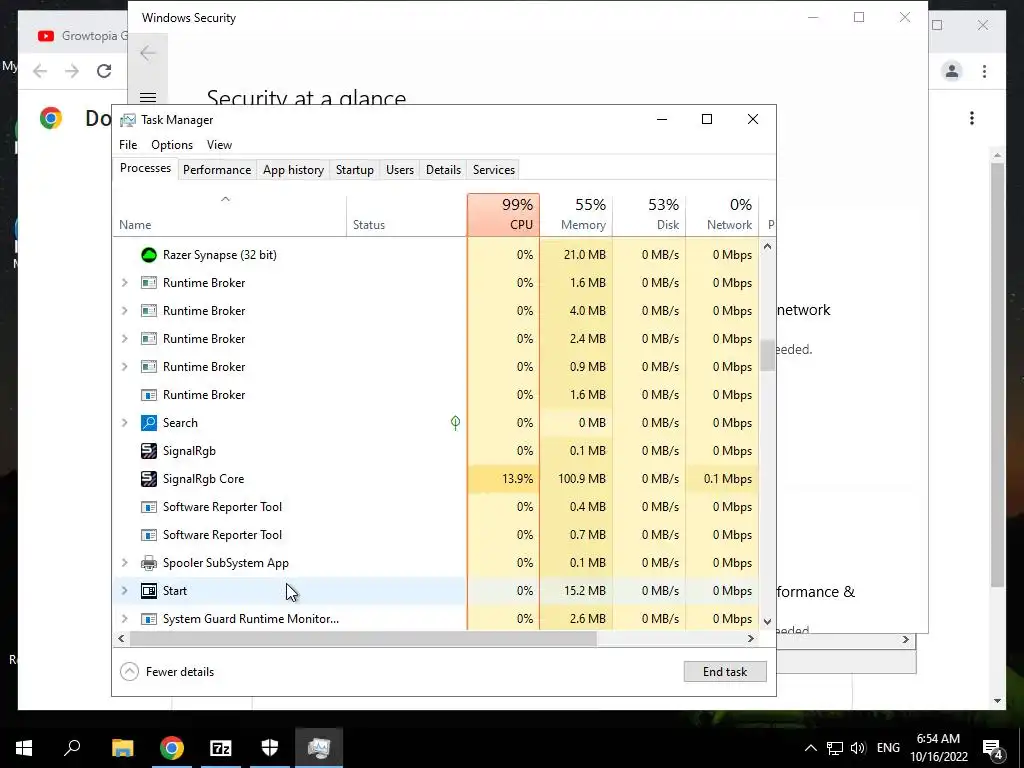Viewport: 1024px width, 768px height.
Task: Click Chrome back navigation arrow
Action: point(40,71)
